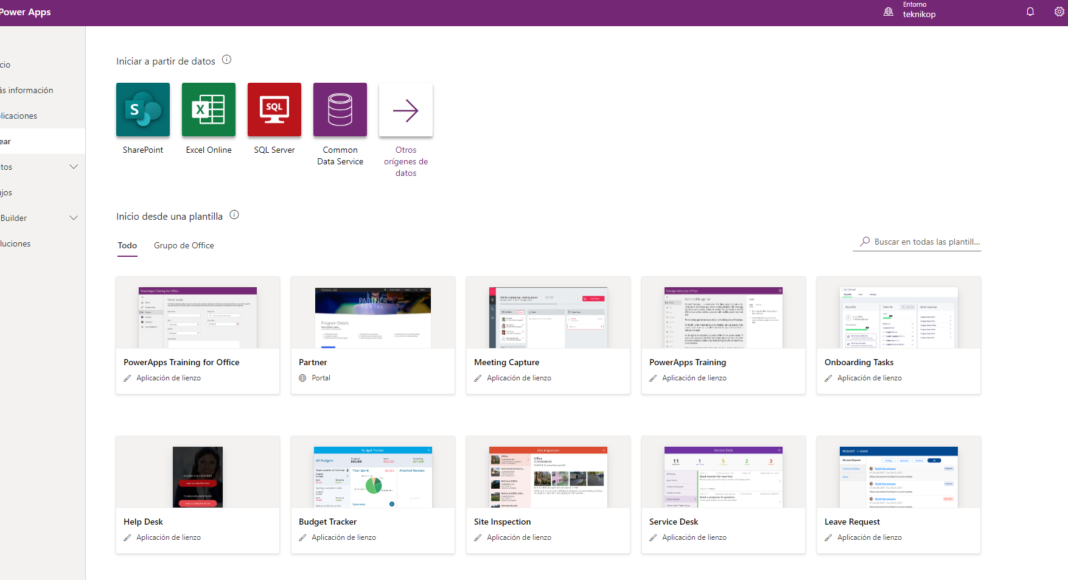Focus the template search field
Image resolution: width=1068 pixels, height=580 pixels.
tap(917, 242)
